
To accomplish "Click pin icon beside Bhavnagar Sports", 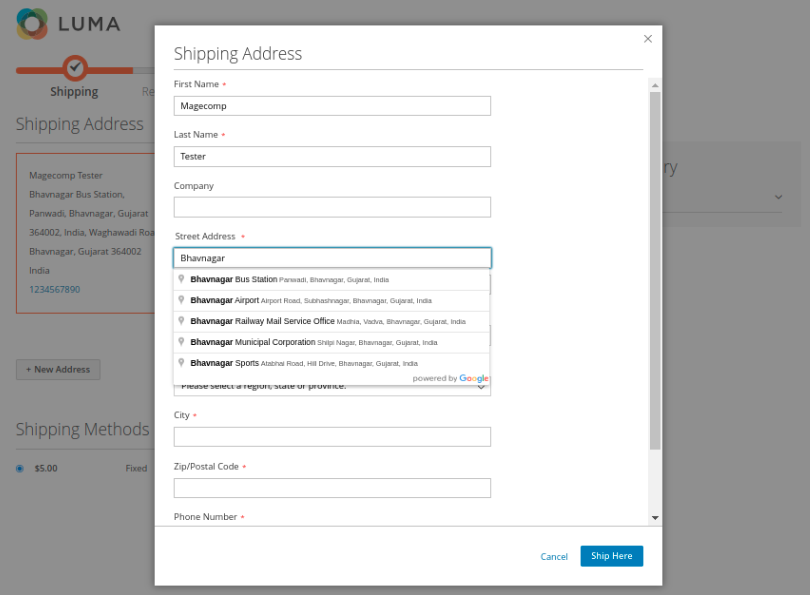I will click(181, 363).
